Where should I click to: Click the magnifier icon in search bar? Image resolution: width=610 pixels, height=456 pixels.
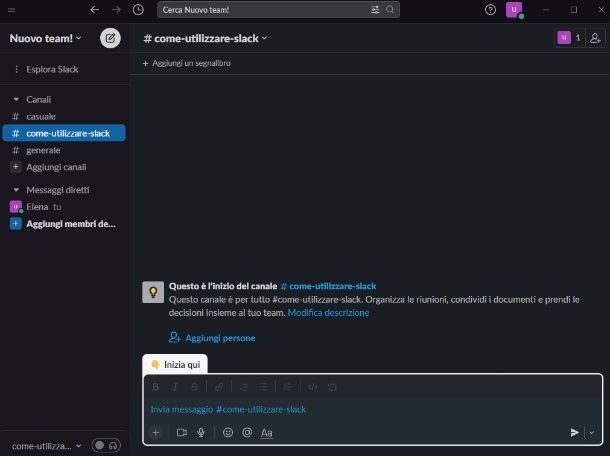390,9
